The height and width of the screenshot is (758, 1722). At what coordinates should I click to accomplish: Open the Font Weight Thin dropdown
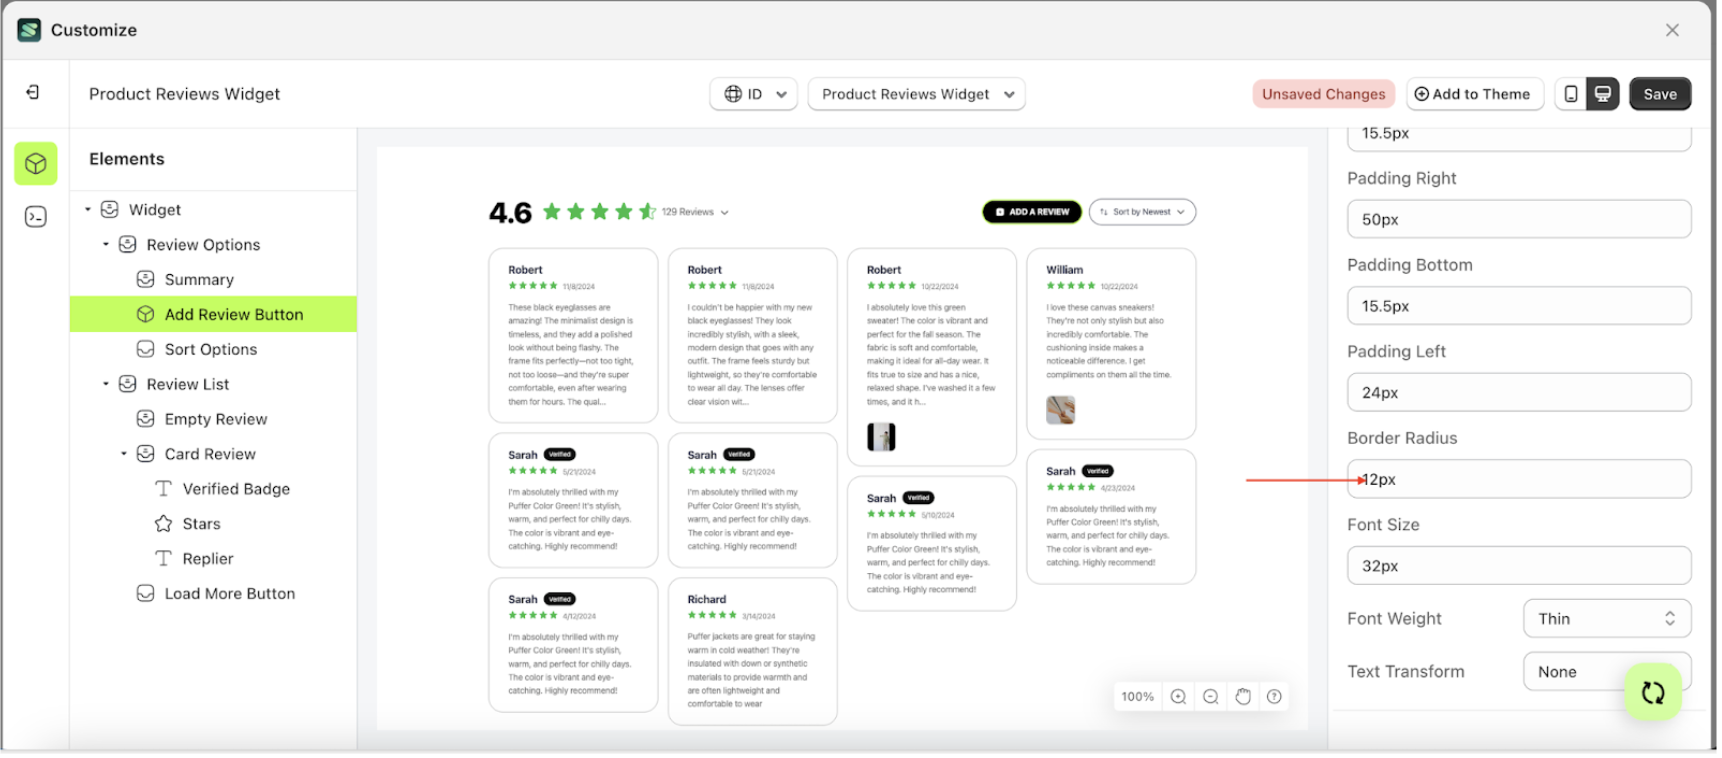(x=1607, y=618)
